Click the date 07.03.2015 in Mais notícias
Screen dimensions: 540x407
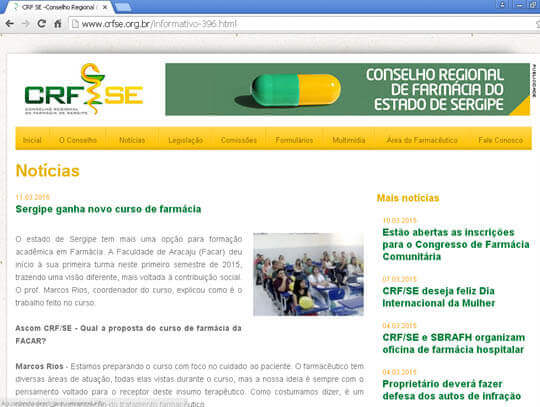point(399,279)
